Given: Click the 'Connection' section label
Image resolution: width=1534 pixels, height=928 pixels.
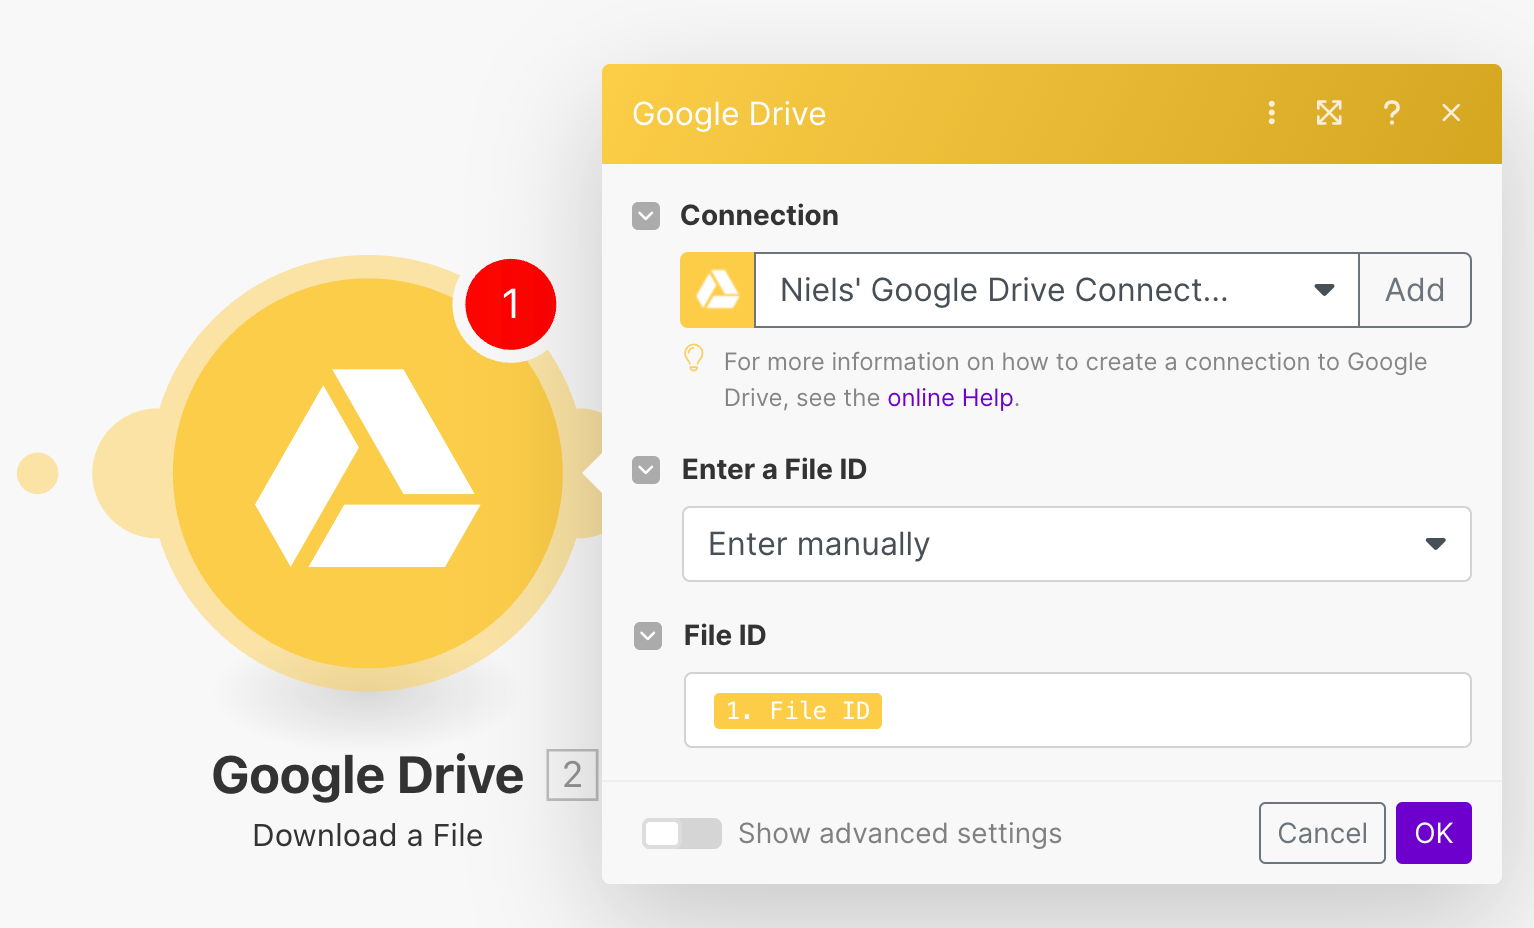Looking at the screenshot, I should [759, 215].
